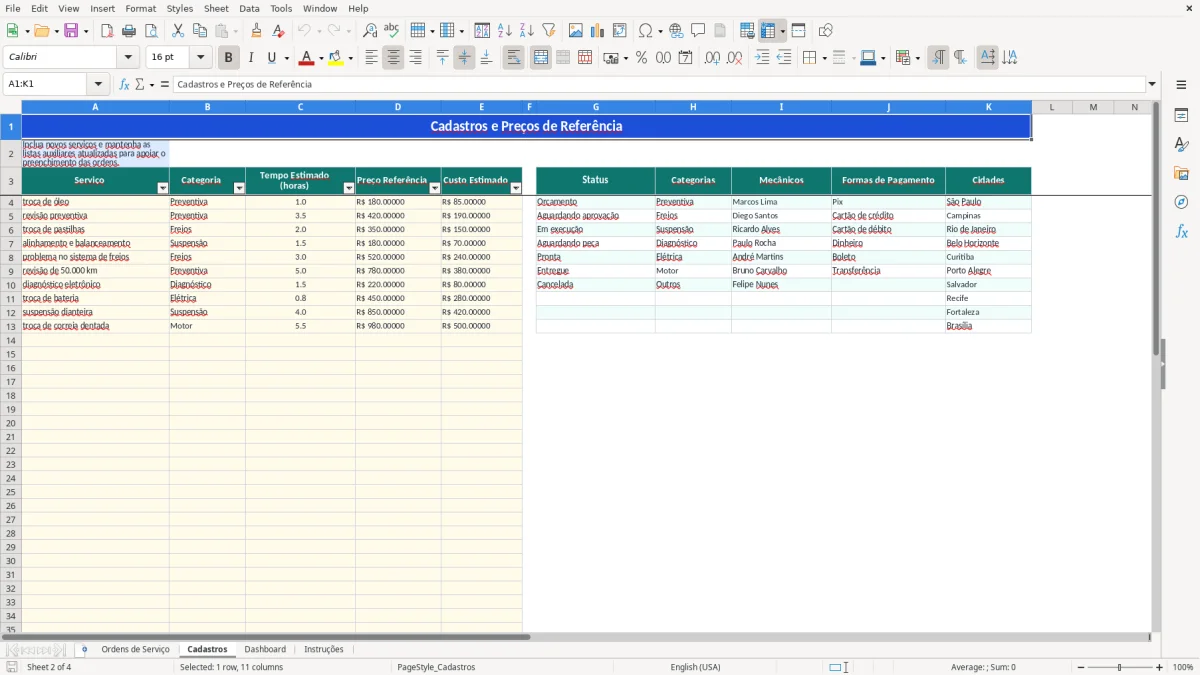
Task: Expand the formula bar arrow
Action: click(1152, 85)
